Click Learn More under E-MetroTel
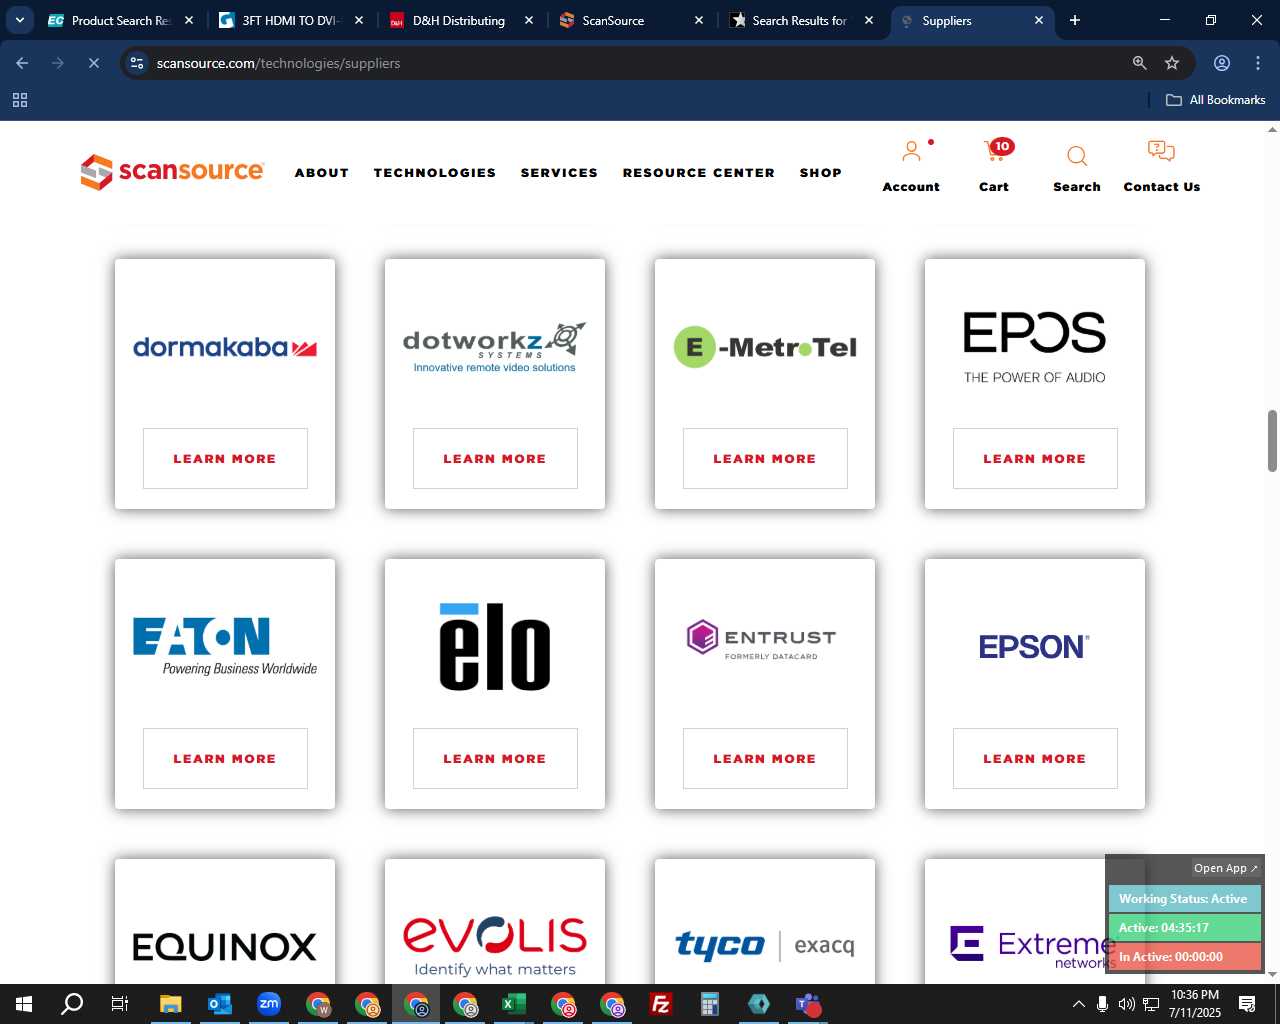 [765, 459]
